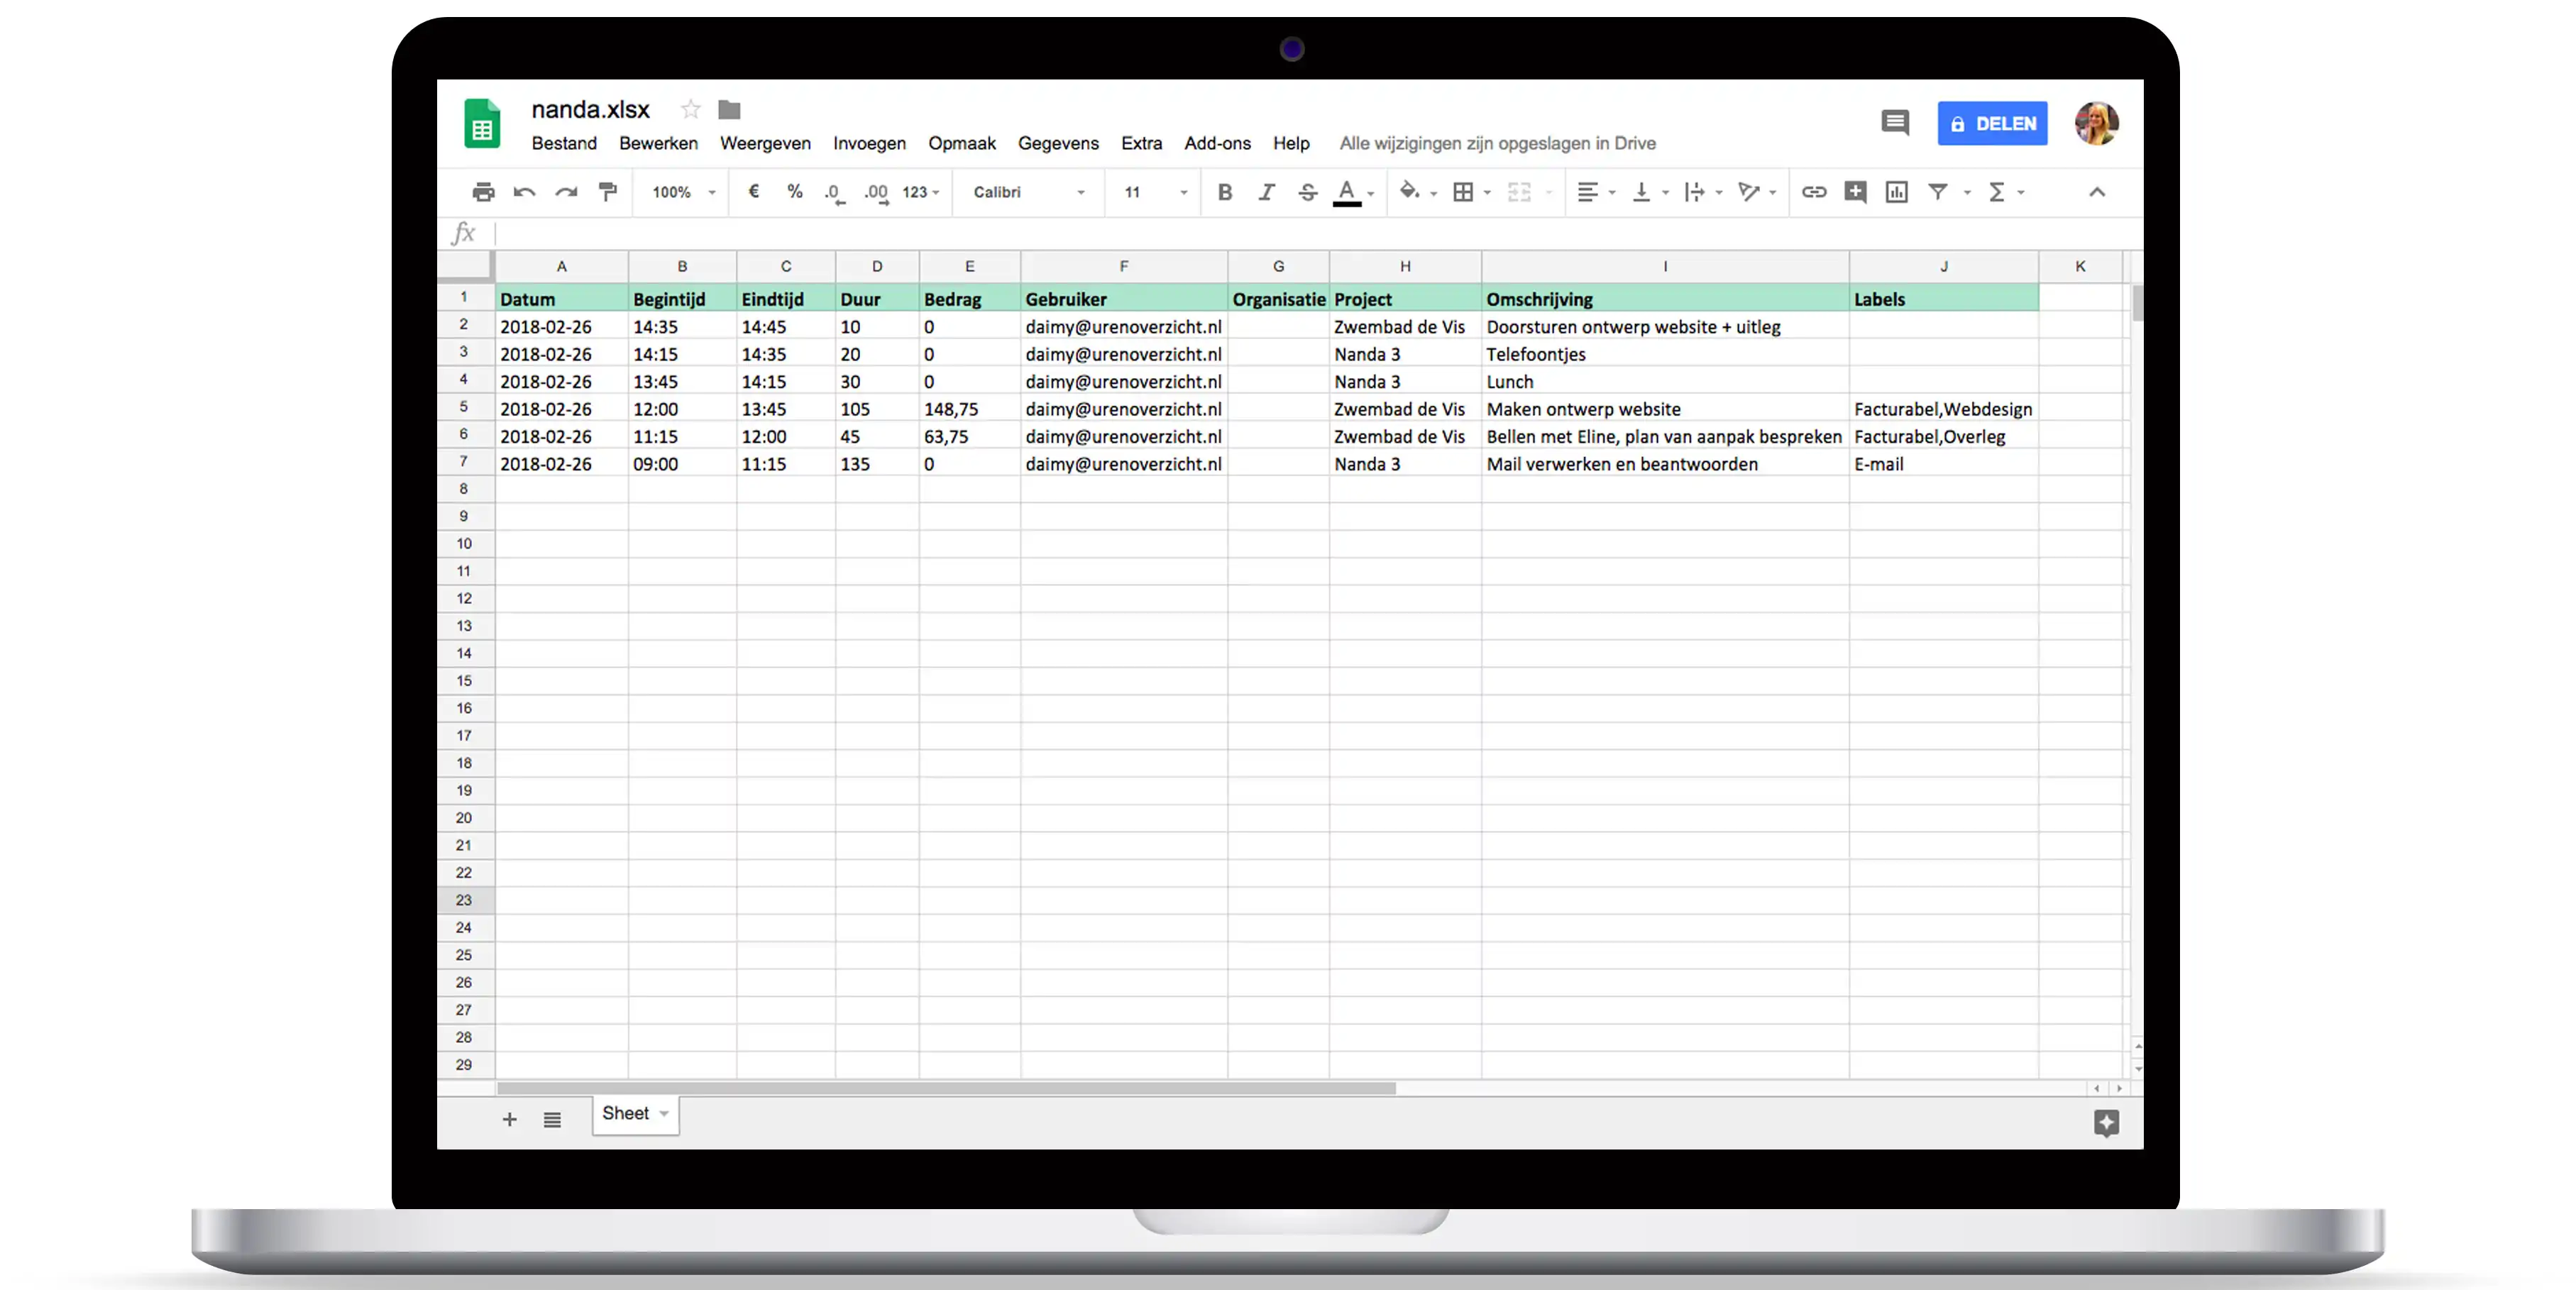Screen dimensions: 2576x1290
Task: Click the Explore icon at bottom right
Action: pos(2106,1123)
